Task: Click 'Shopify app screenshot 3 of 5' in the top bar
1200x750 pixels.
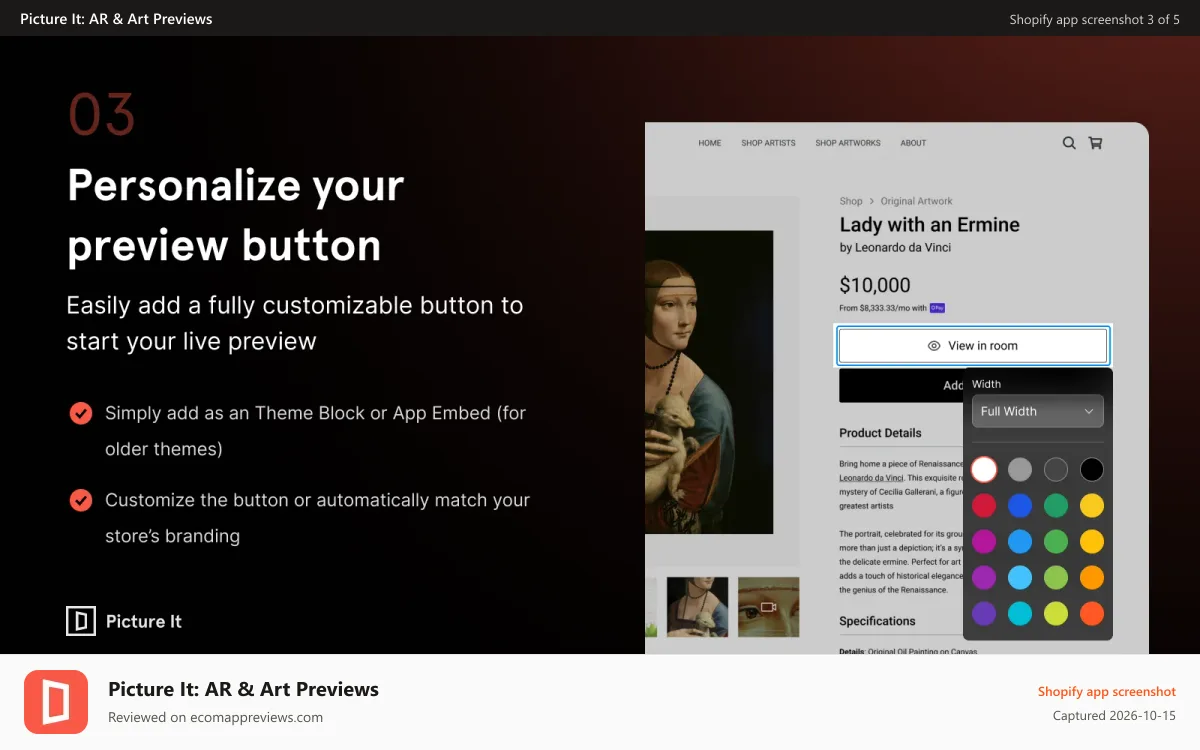Action: [1095, 19]
